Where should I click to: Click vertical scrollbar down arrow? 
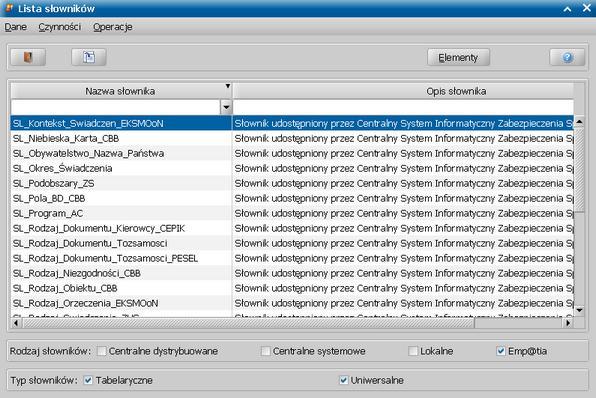(579, 311)
